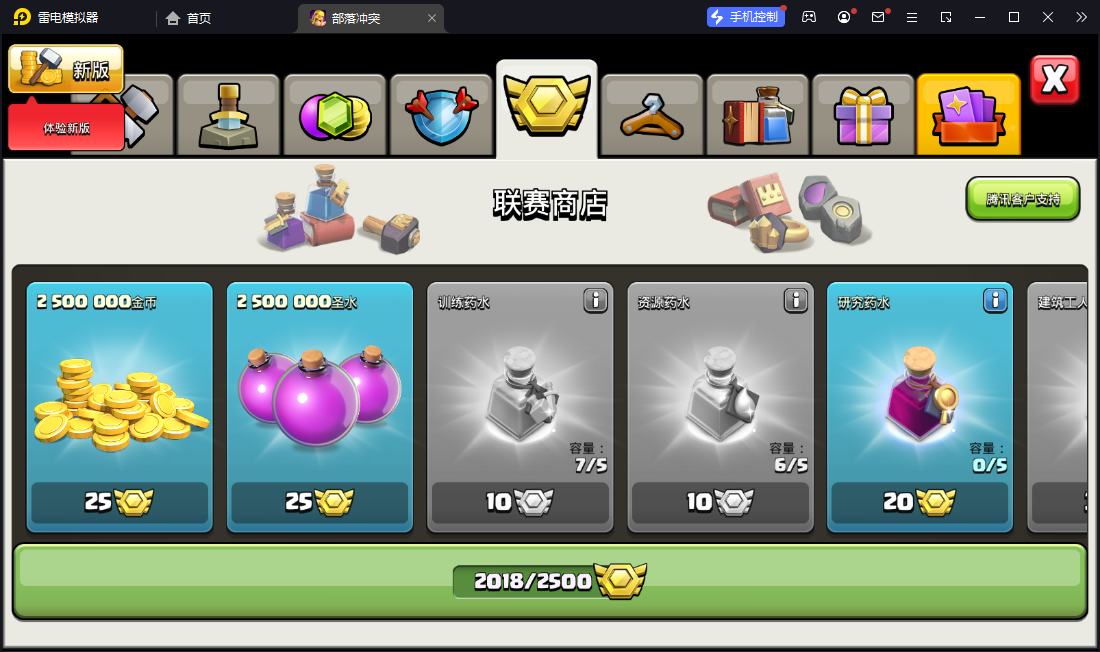Viewport: 1100px width, 652px height.
Task: Close the shop with red X
Action: point(1054,79)
